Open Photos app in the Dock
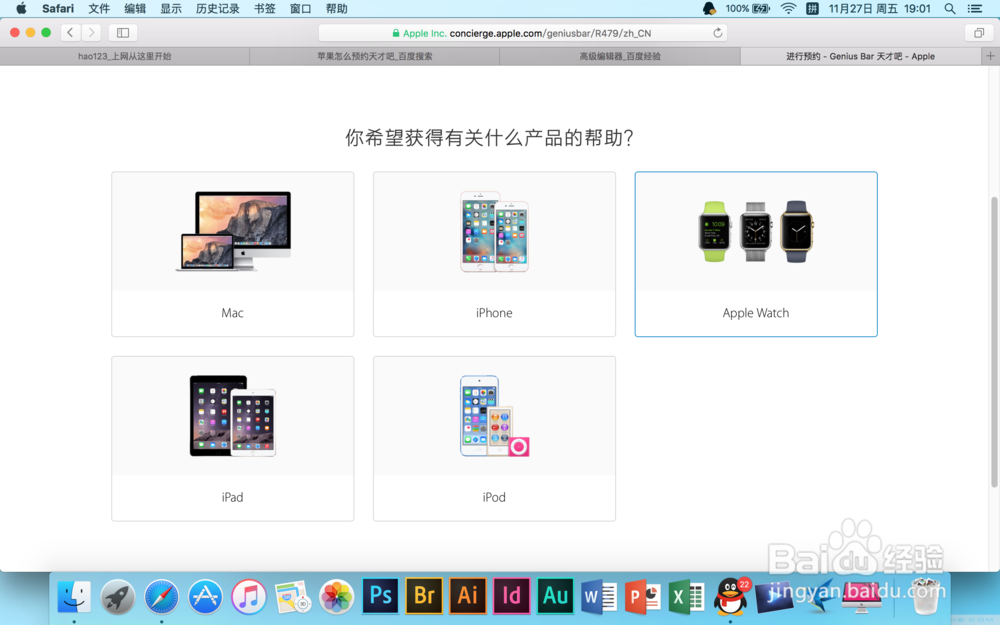The height and width of the screenshot is (625, 1000). tap(336, 596)
